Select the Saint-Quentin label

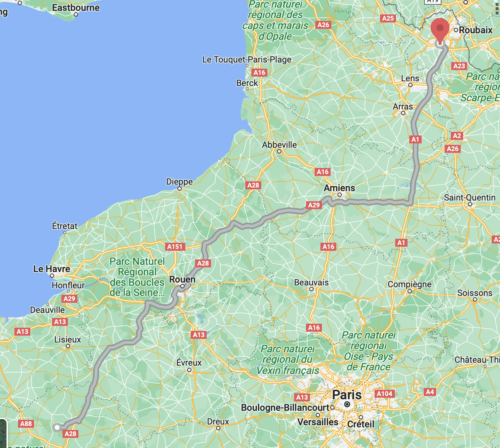pyautogui.click(x=470, y=198)
